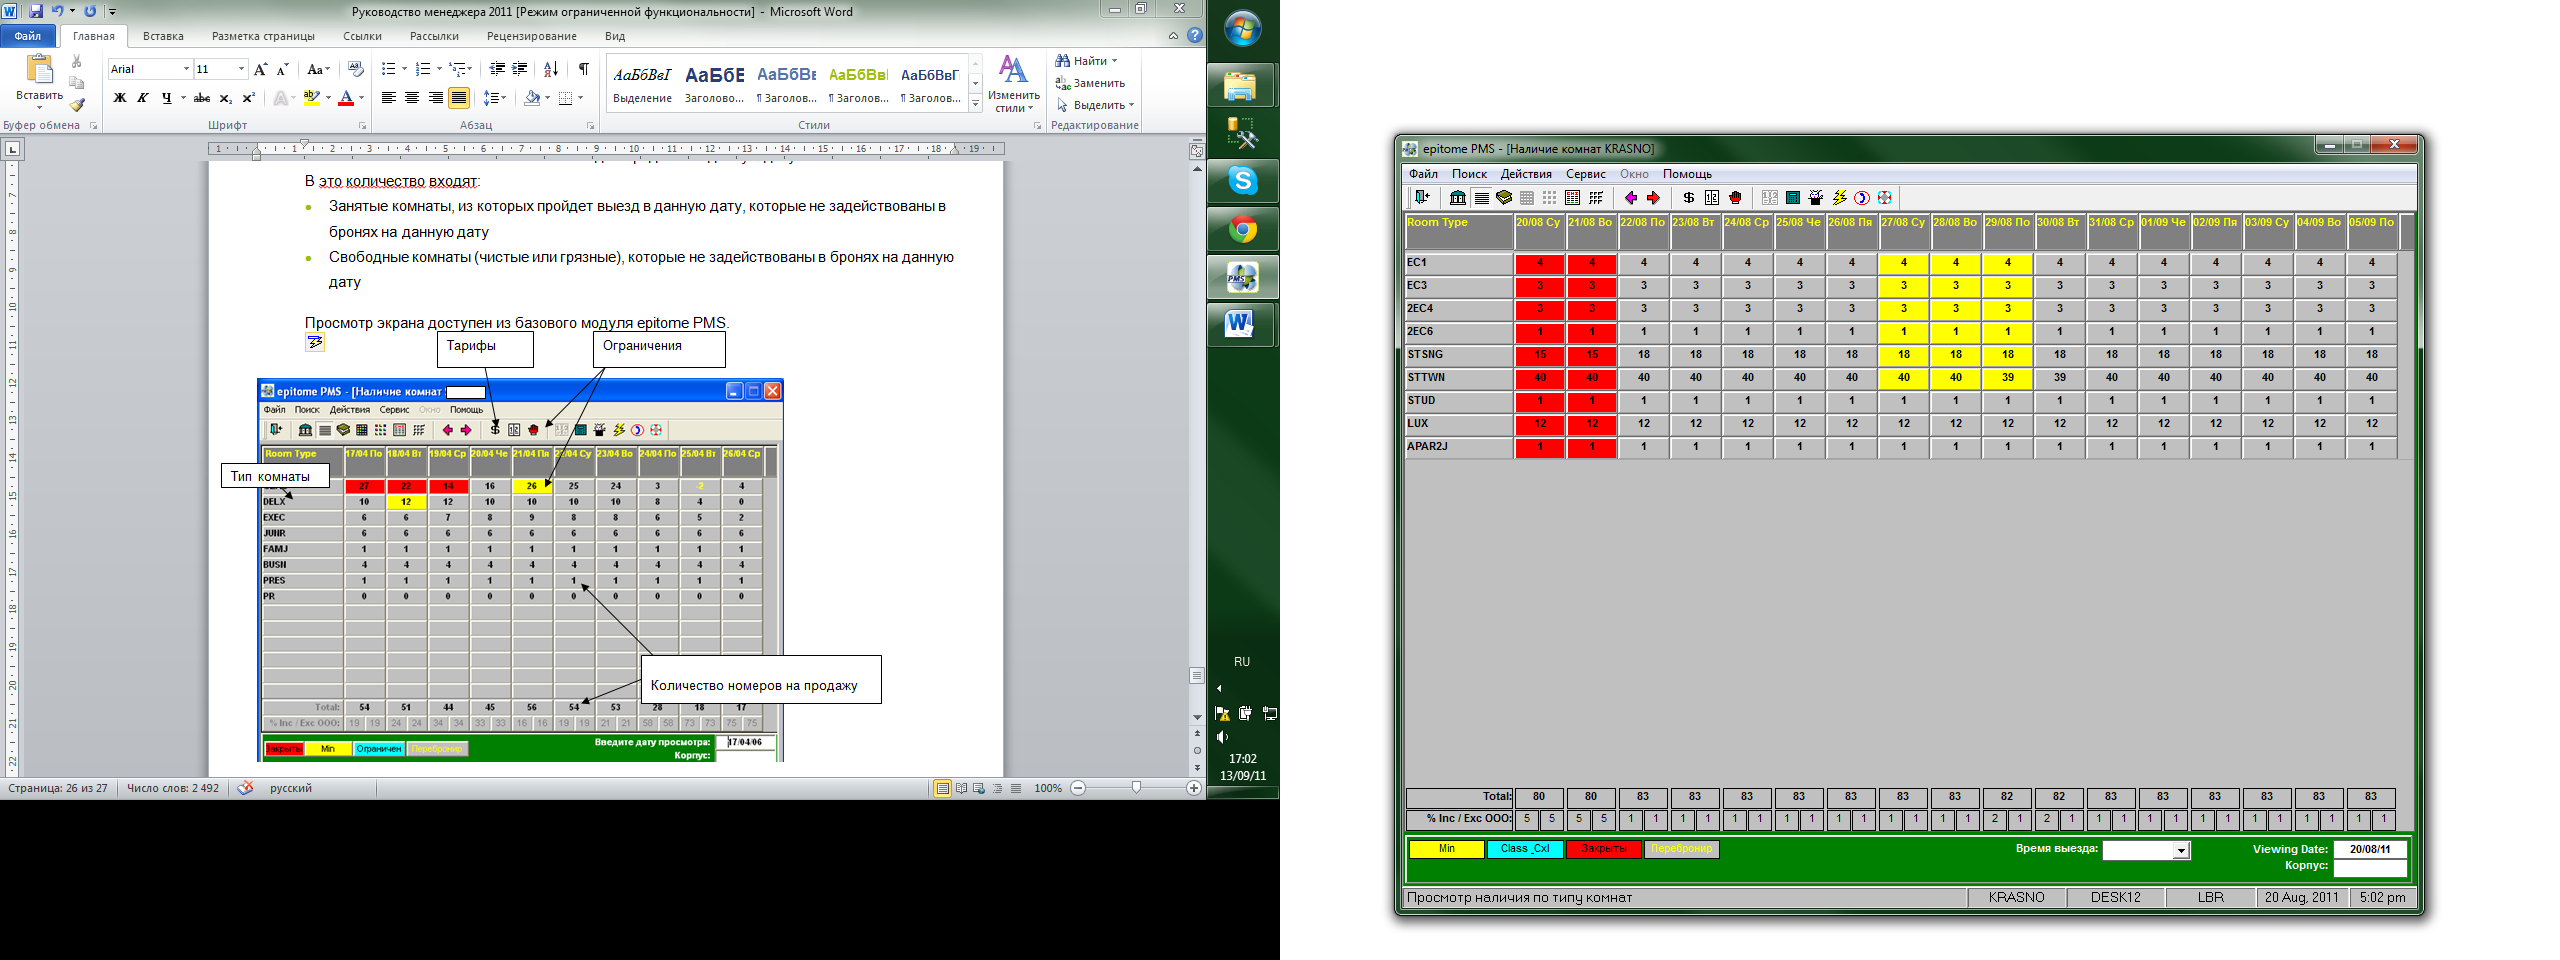Open the Arial font name dropdown

click(186, 69)
